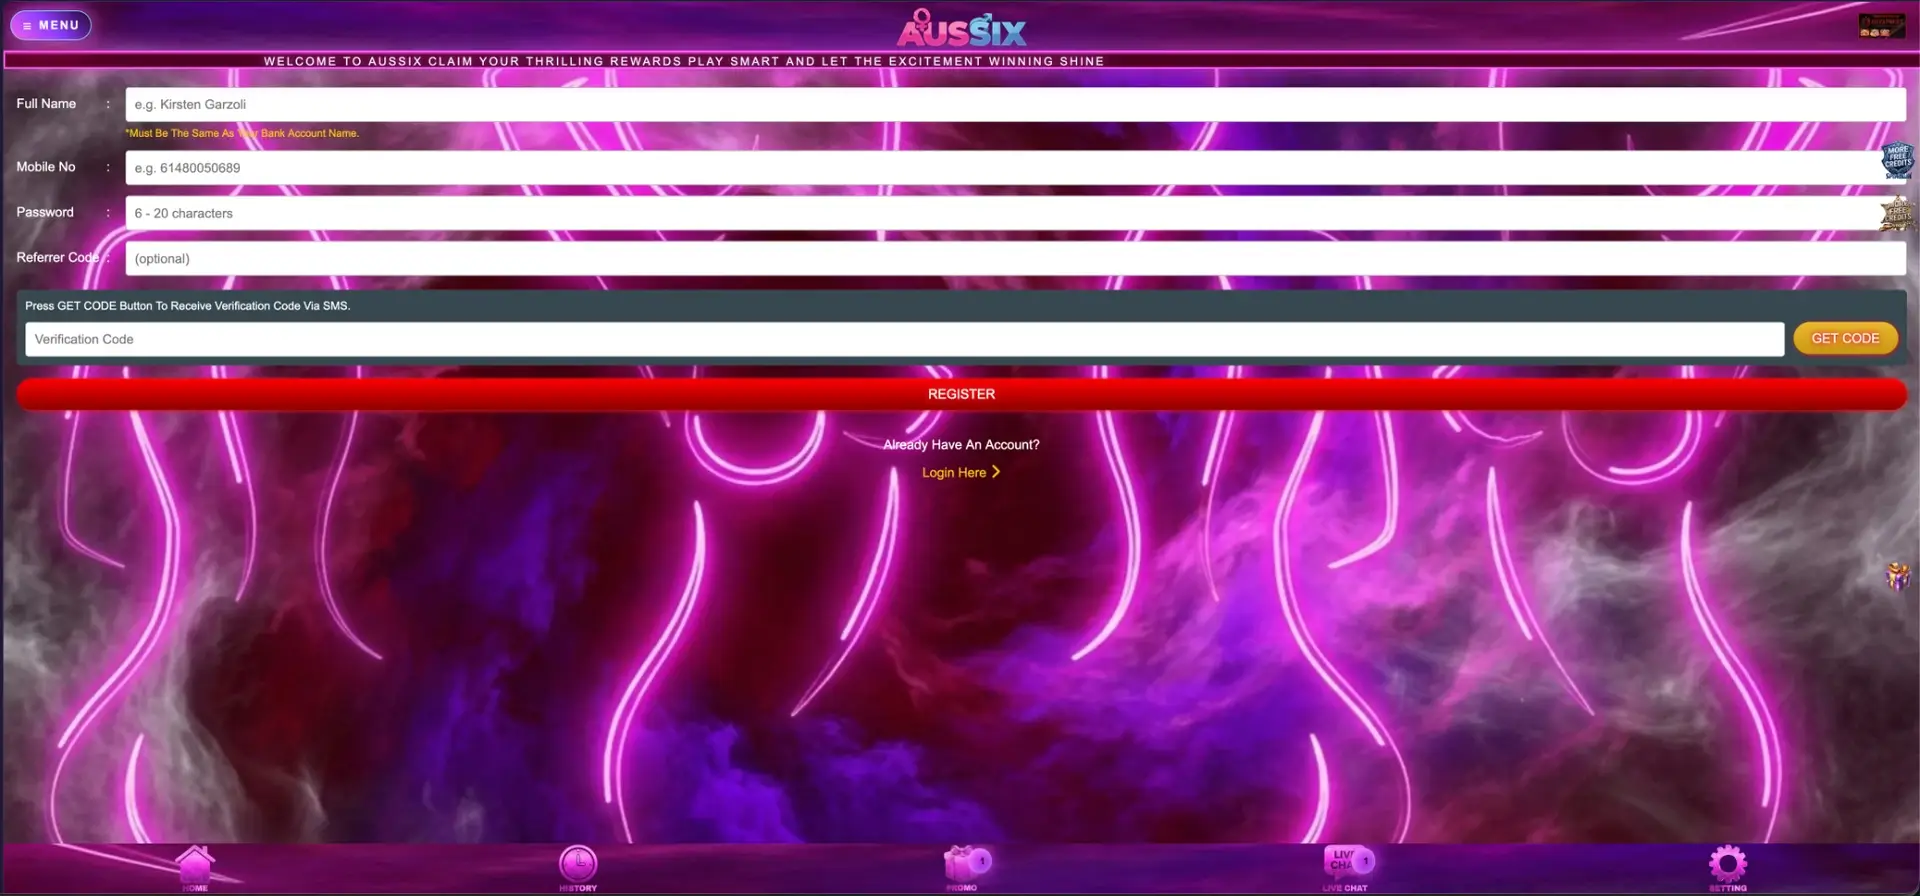1920x896 pixels.
Task: Click the floating gift box icon
Action: coord(1897,576)
